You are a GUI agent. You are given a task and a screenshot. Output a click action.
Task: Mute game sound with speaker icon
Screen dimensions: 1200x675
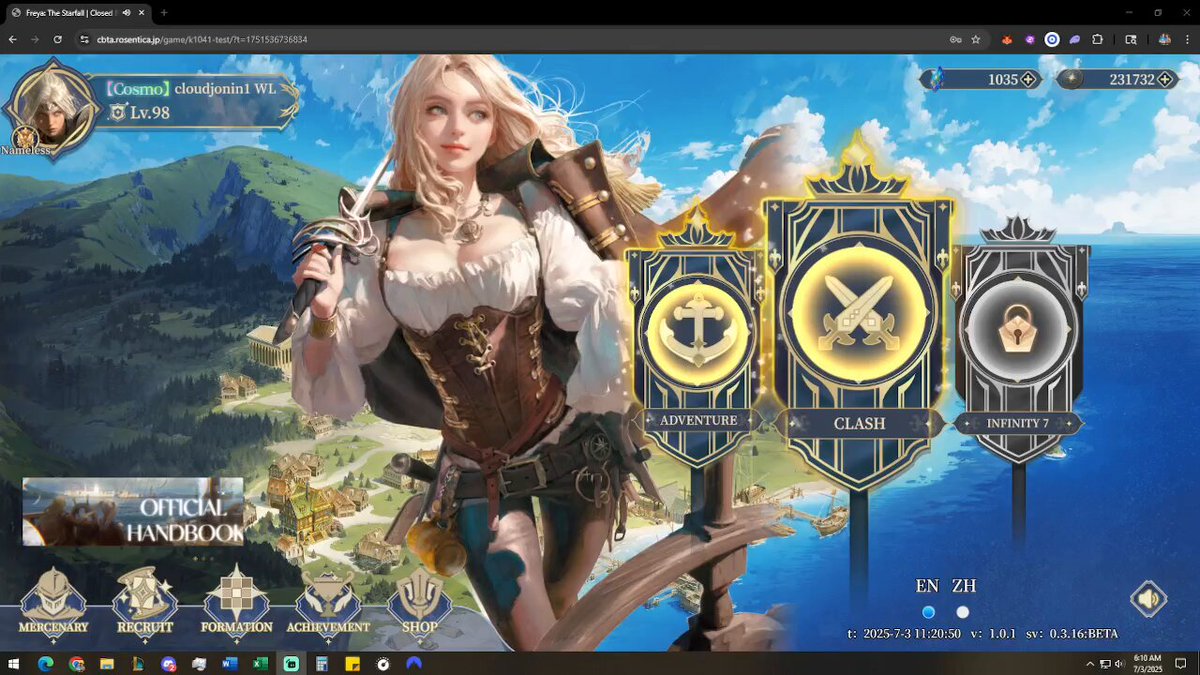[1148, 599]
